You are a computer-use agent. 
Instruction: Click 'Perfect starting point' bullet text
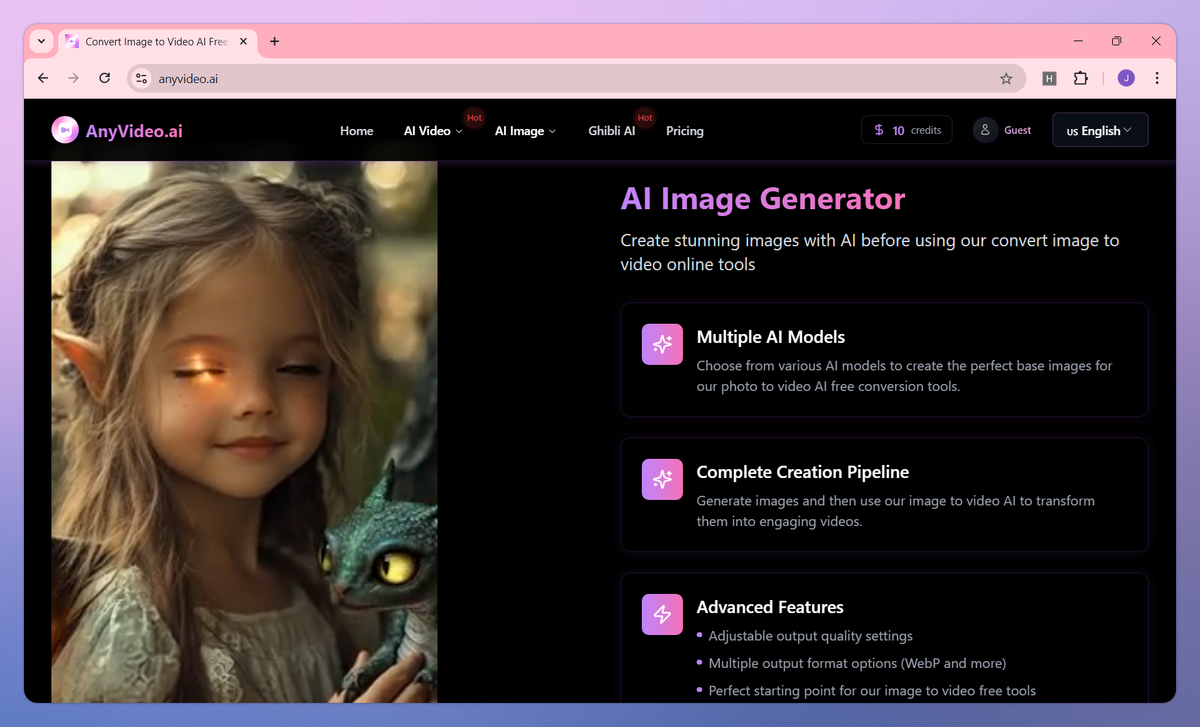point(872,690)
